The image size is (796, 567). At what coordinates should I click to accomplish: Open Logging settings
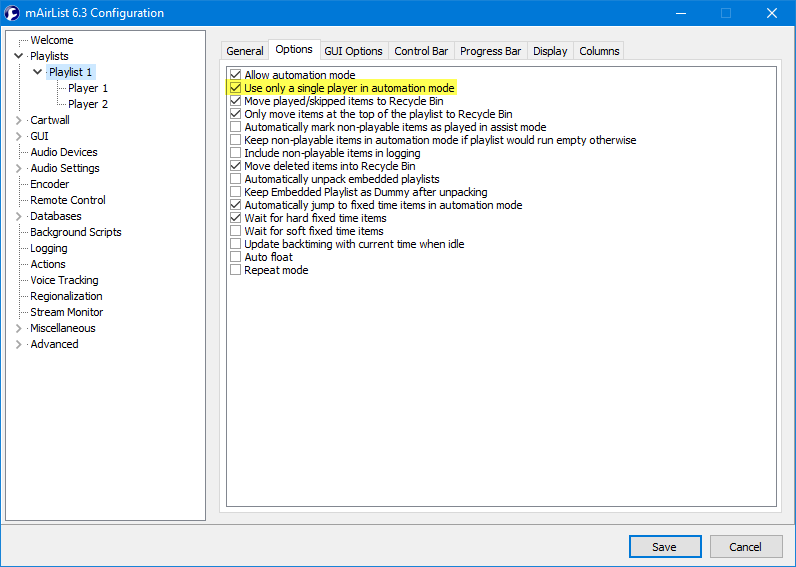(49, 248)
